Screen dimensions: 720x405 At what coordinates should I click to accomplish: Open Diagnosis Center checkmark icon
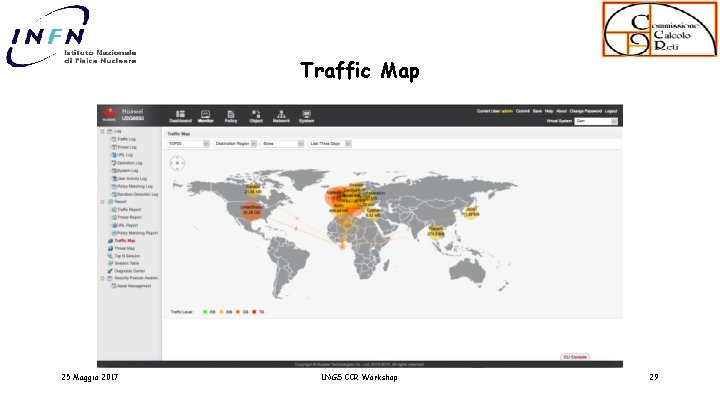coord(110,271)
